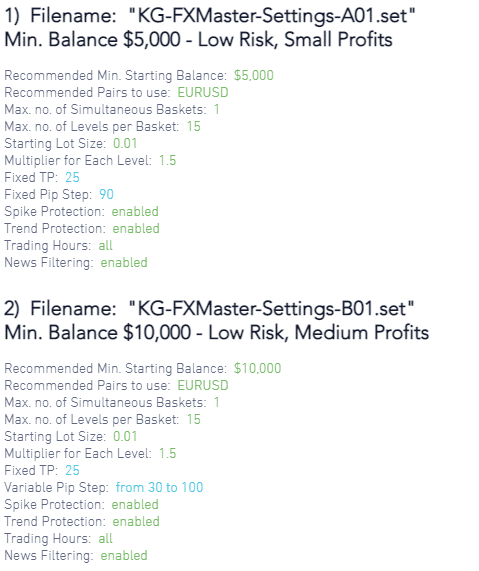Click EURUSD in the first settings block

[x=203, y=92]
